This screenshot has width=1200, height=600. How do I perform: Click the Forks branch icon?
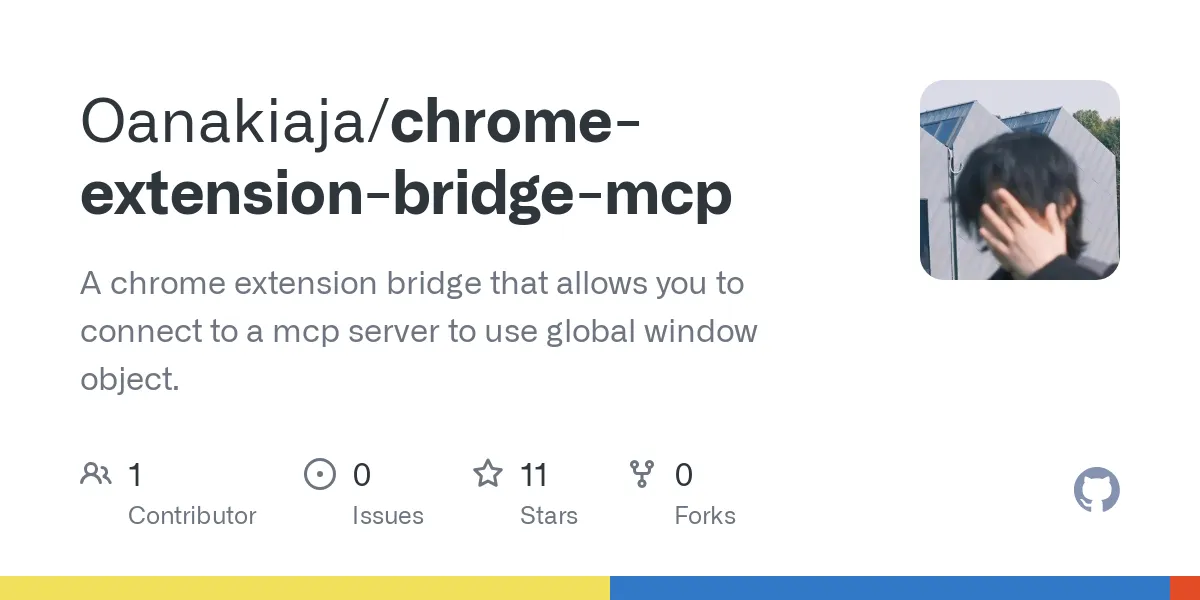pos(642,474)
